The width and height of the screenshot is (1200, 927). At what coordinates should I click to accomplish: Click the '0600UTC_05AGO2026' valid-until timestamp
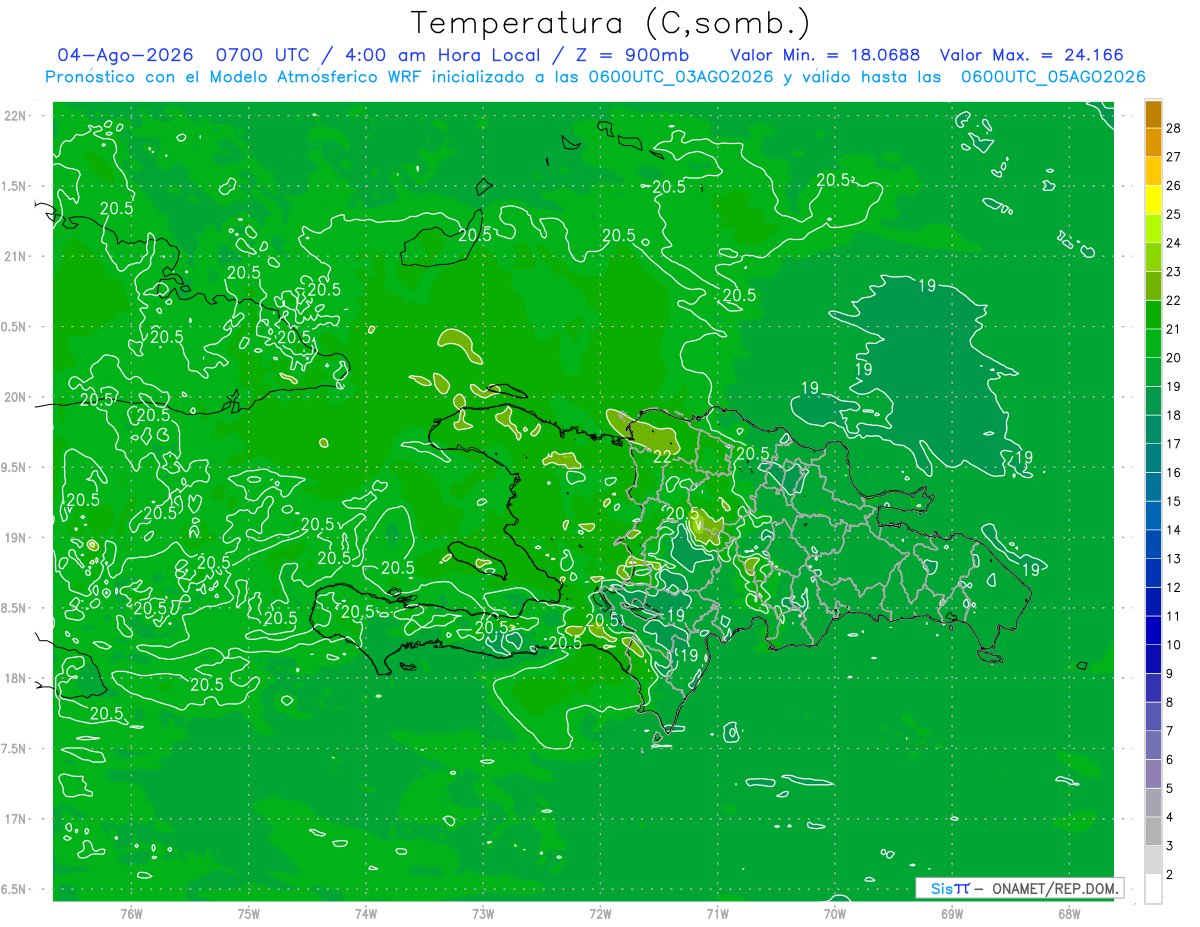[x=1052, y=77]
